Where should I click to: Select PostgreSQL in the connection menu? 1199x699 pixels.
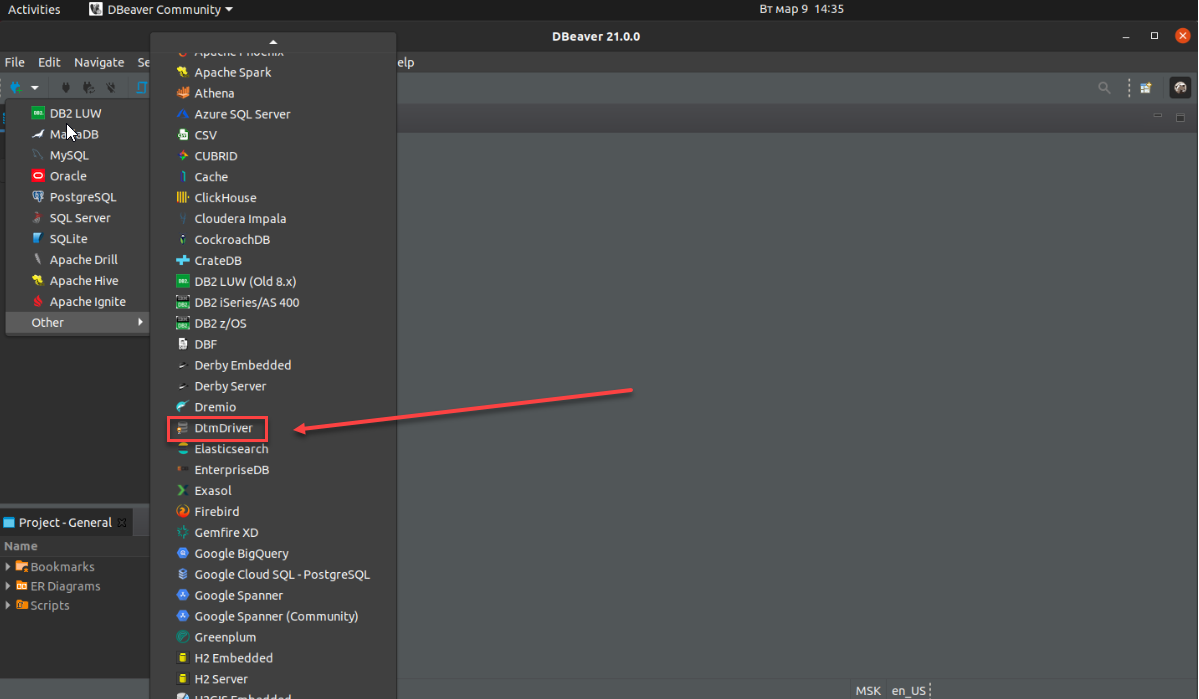83,197
